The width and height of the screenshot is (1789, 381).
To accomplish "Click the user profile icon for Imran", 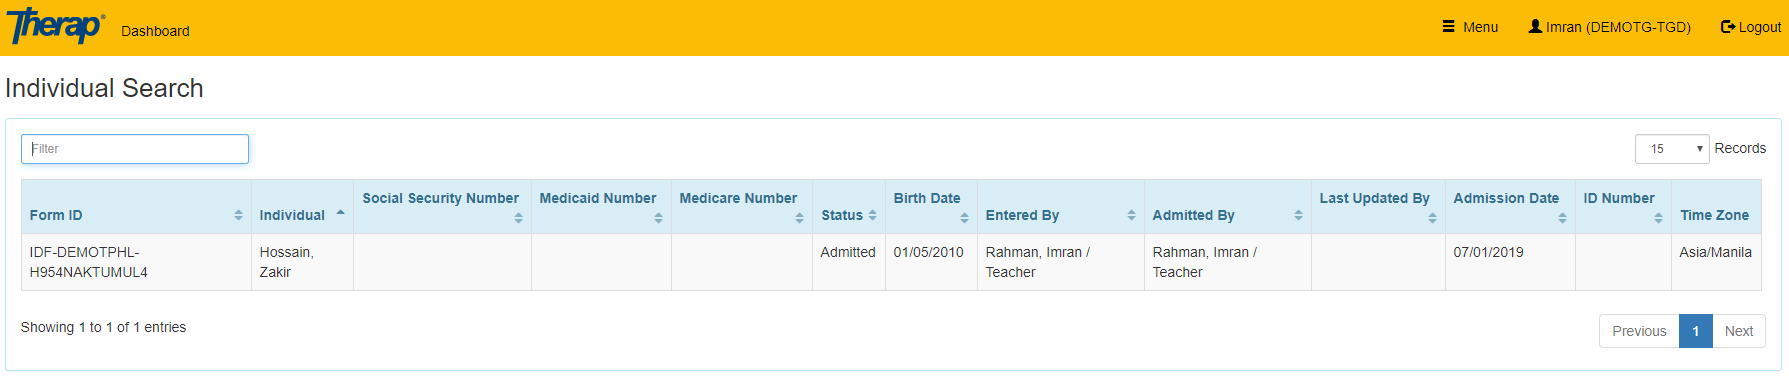I will (1535, 27).
